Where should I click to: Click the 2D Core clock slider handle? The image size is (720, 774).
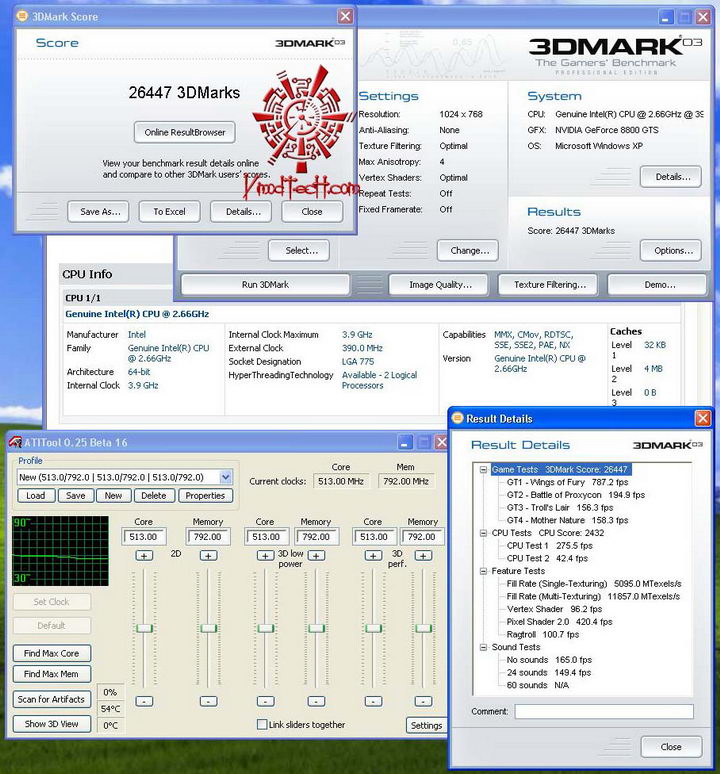click(x=144, y=628)
